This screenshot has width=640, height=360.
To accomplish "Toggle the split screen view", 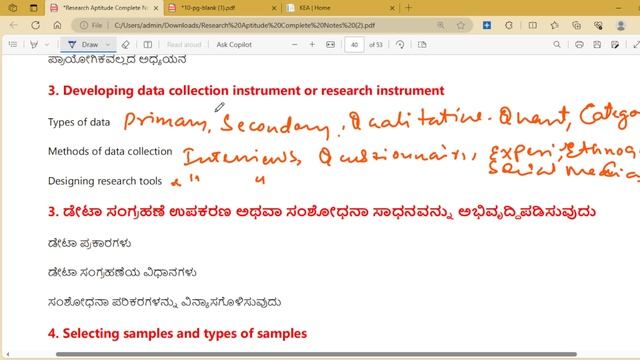I will tap(533, 25).
